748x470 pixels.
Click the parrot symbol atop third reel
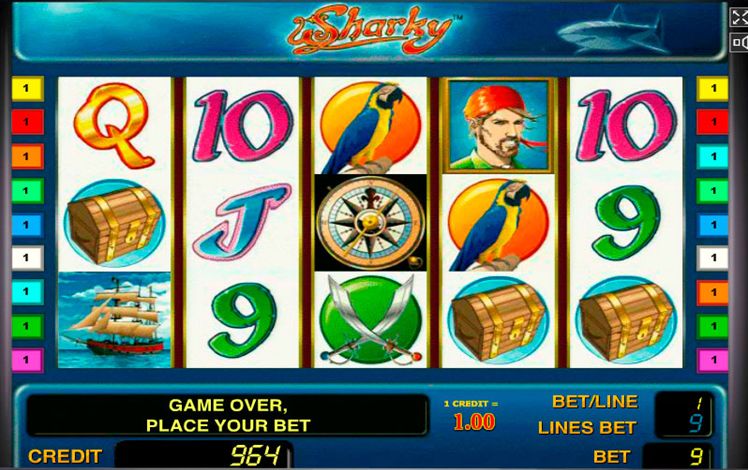coord(371,126)
